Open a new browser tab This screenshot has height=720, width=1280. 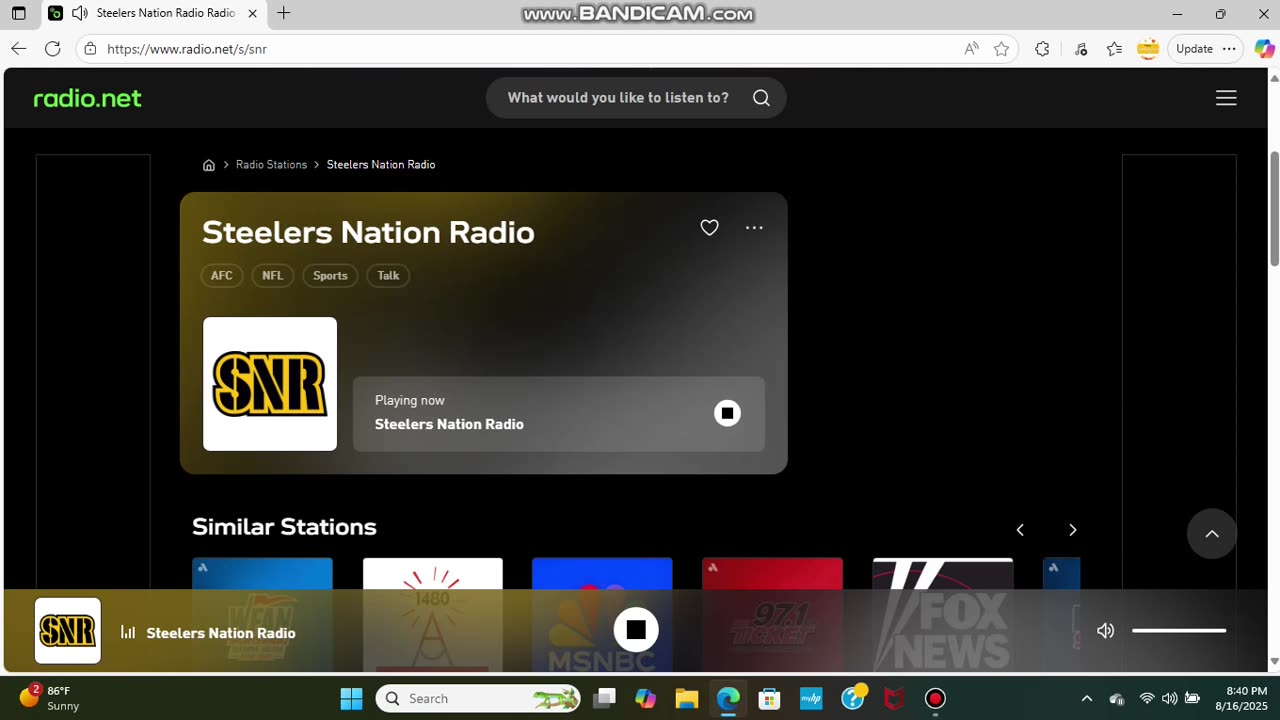tap(284, 13)
